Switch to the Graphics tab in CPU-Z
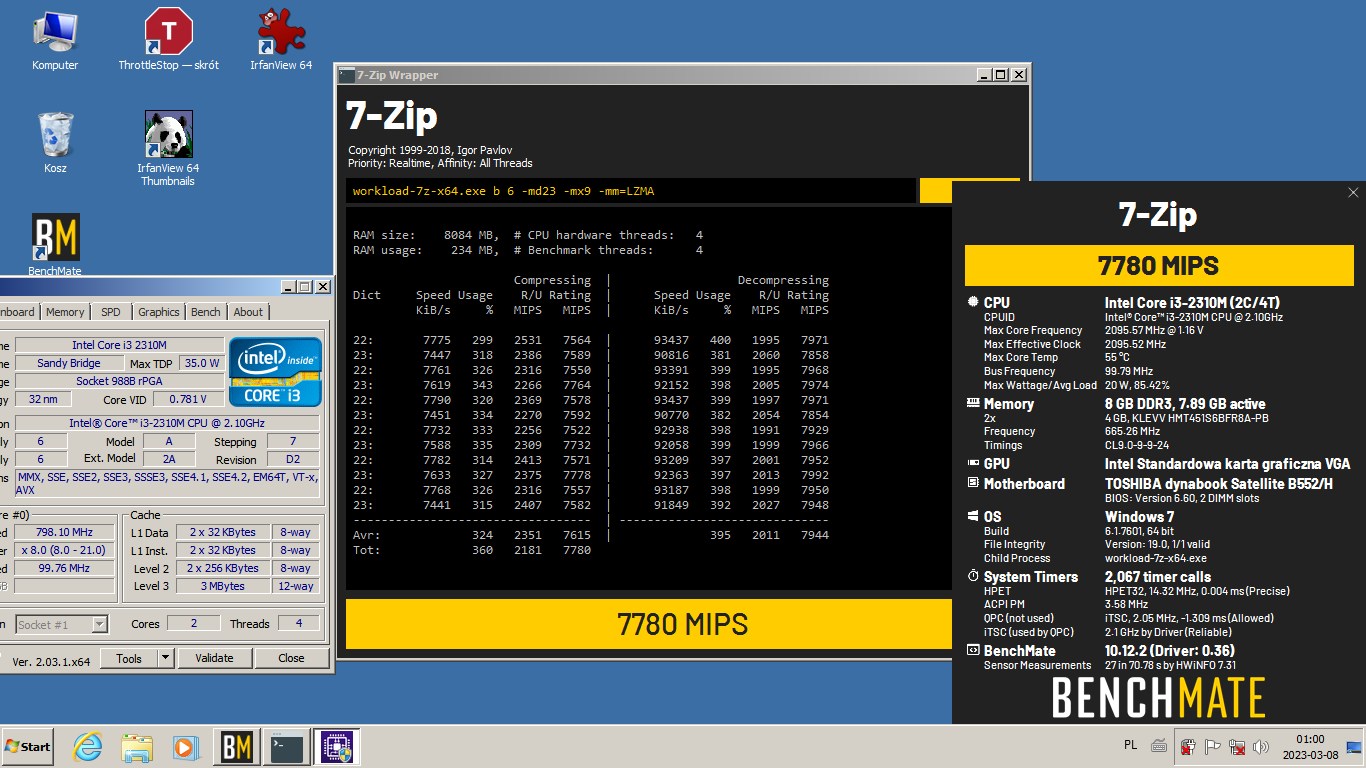This screenshot has height=768, width=1366. (x=159, y=312)
